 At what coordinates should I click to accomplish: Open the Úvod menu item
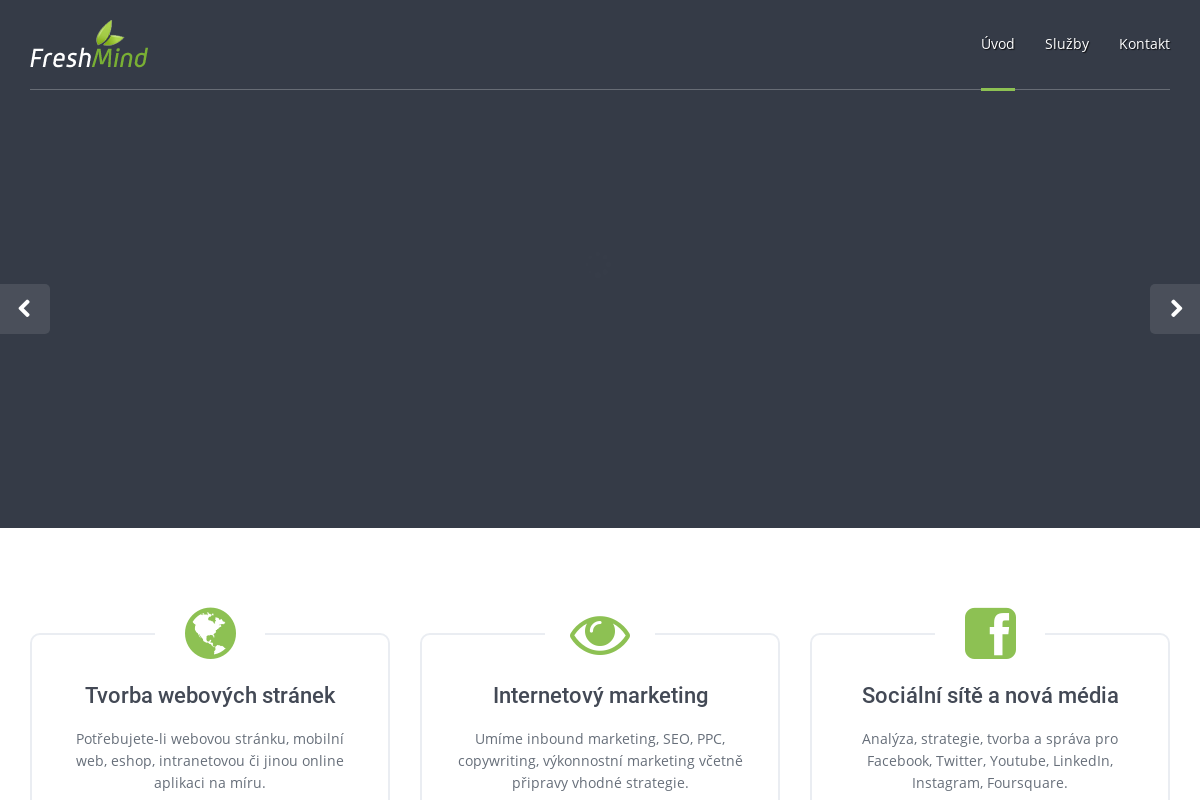[997, 44]
